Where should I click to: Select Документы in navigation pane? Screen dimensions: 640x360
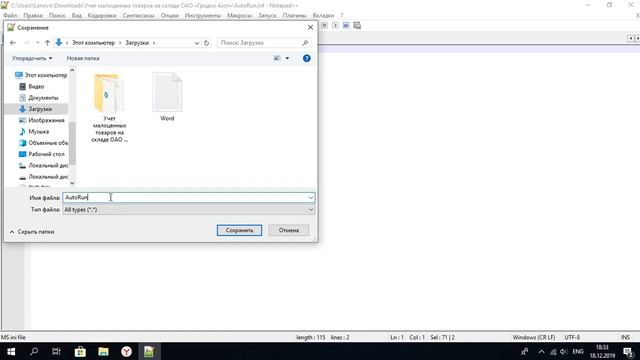43,98
